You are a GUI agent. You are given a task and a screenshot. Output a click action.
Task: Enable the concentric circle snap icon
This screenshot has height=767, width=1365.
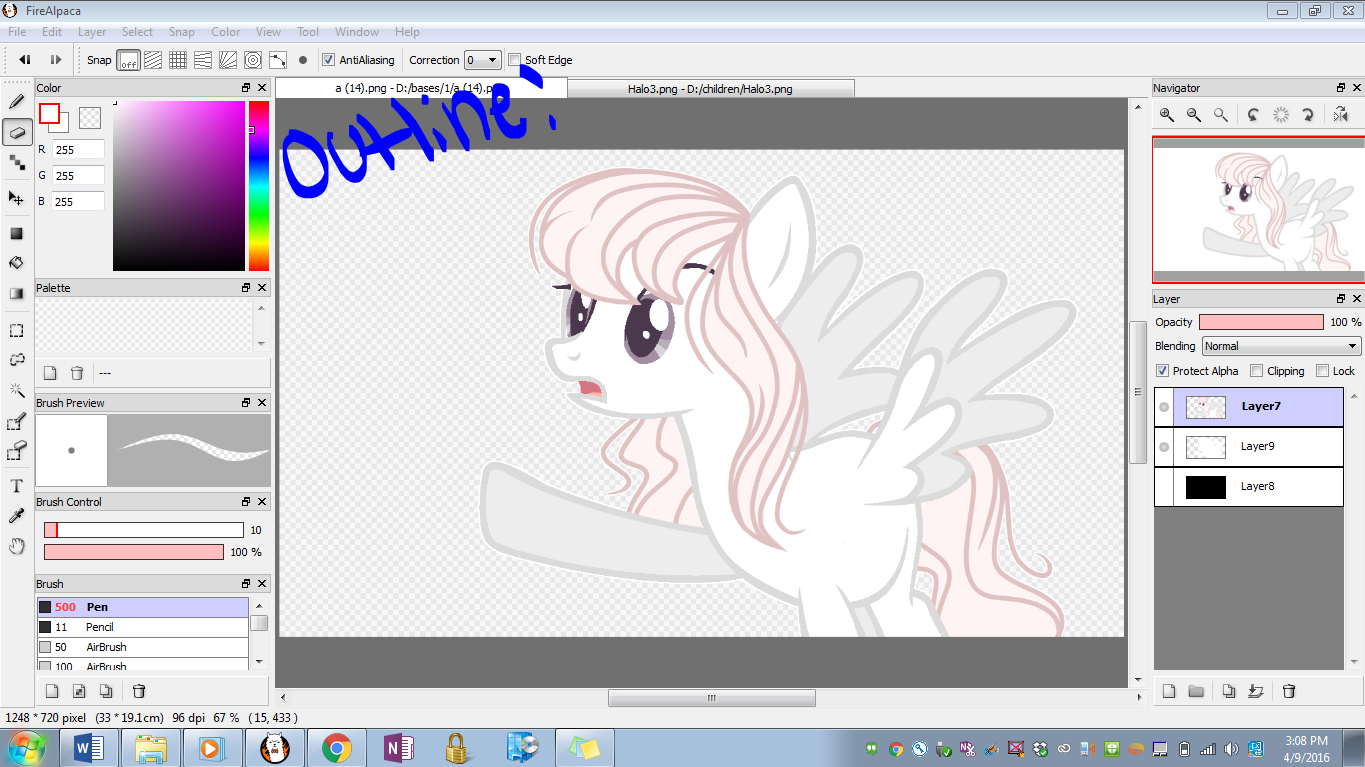coord(253,60)
